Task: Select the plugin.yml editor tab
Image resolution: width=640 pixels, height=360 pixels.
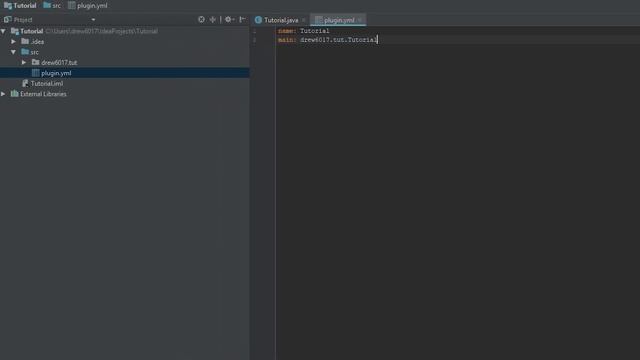Action: point(338,20)
